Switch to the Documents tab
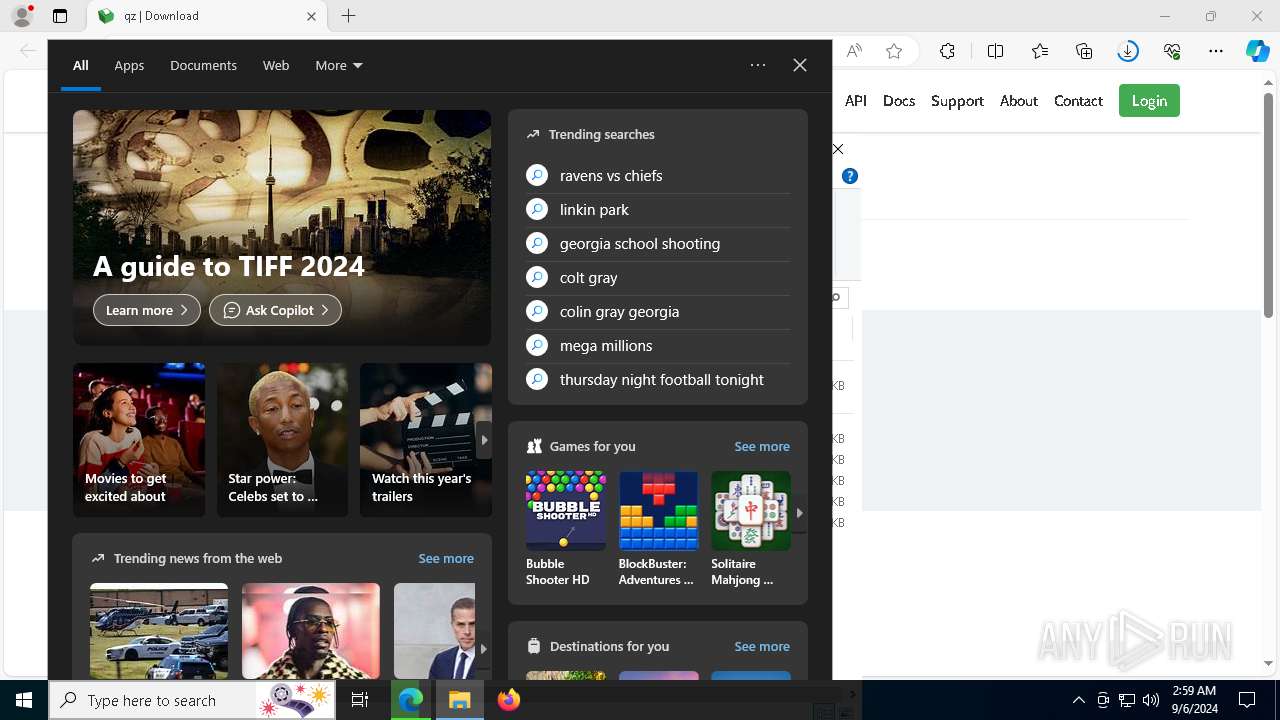The width and height of the screenshot is (1280, 720). click(203, 65)
